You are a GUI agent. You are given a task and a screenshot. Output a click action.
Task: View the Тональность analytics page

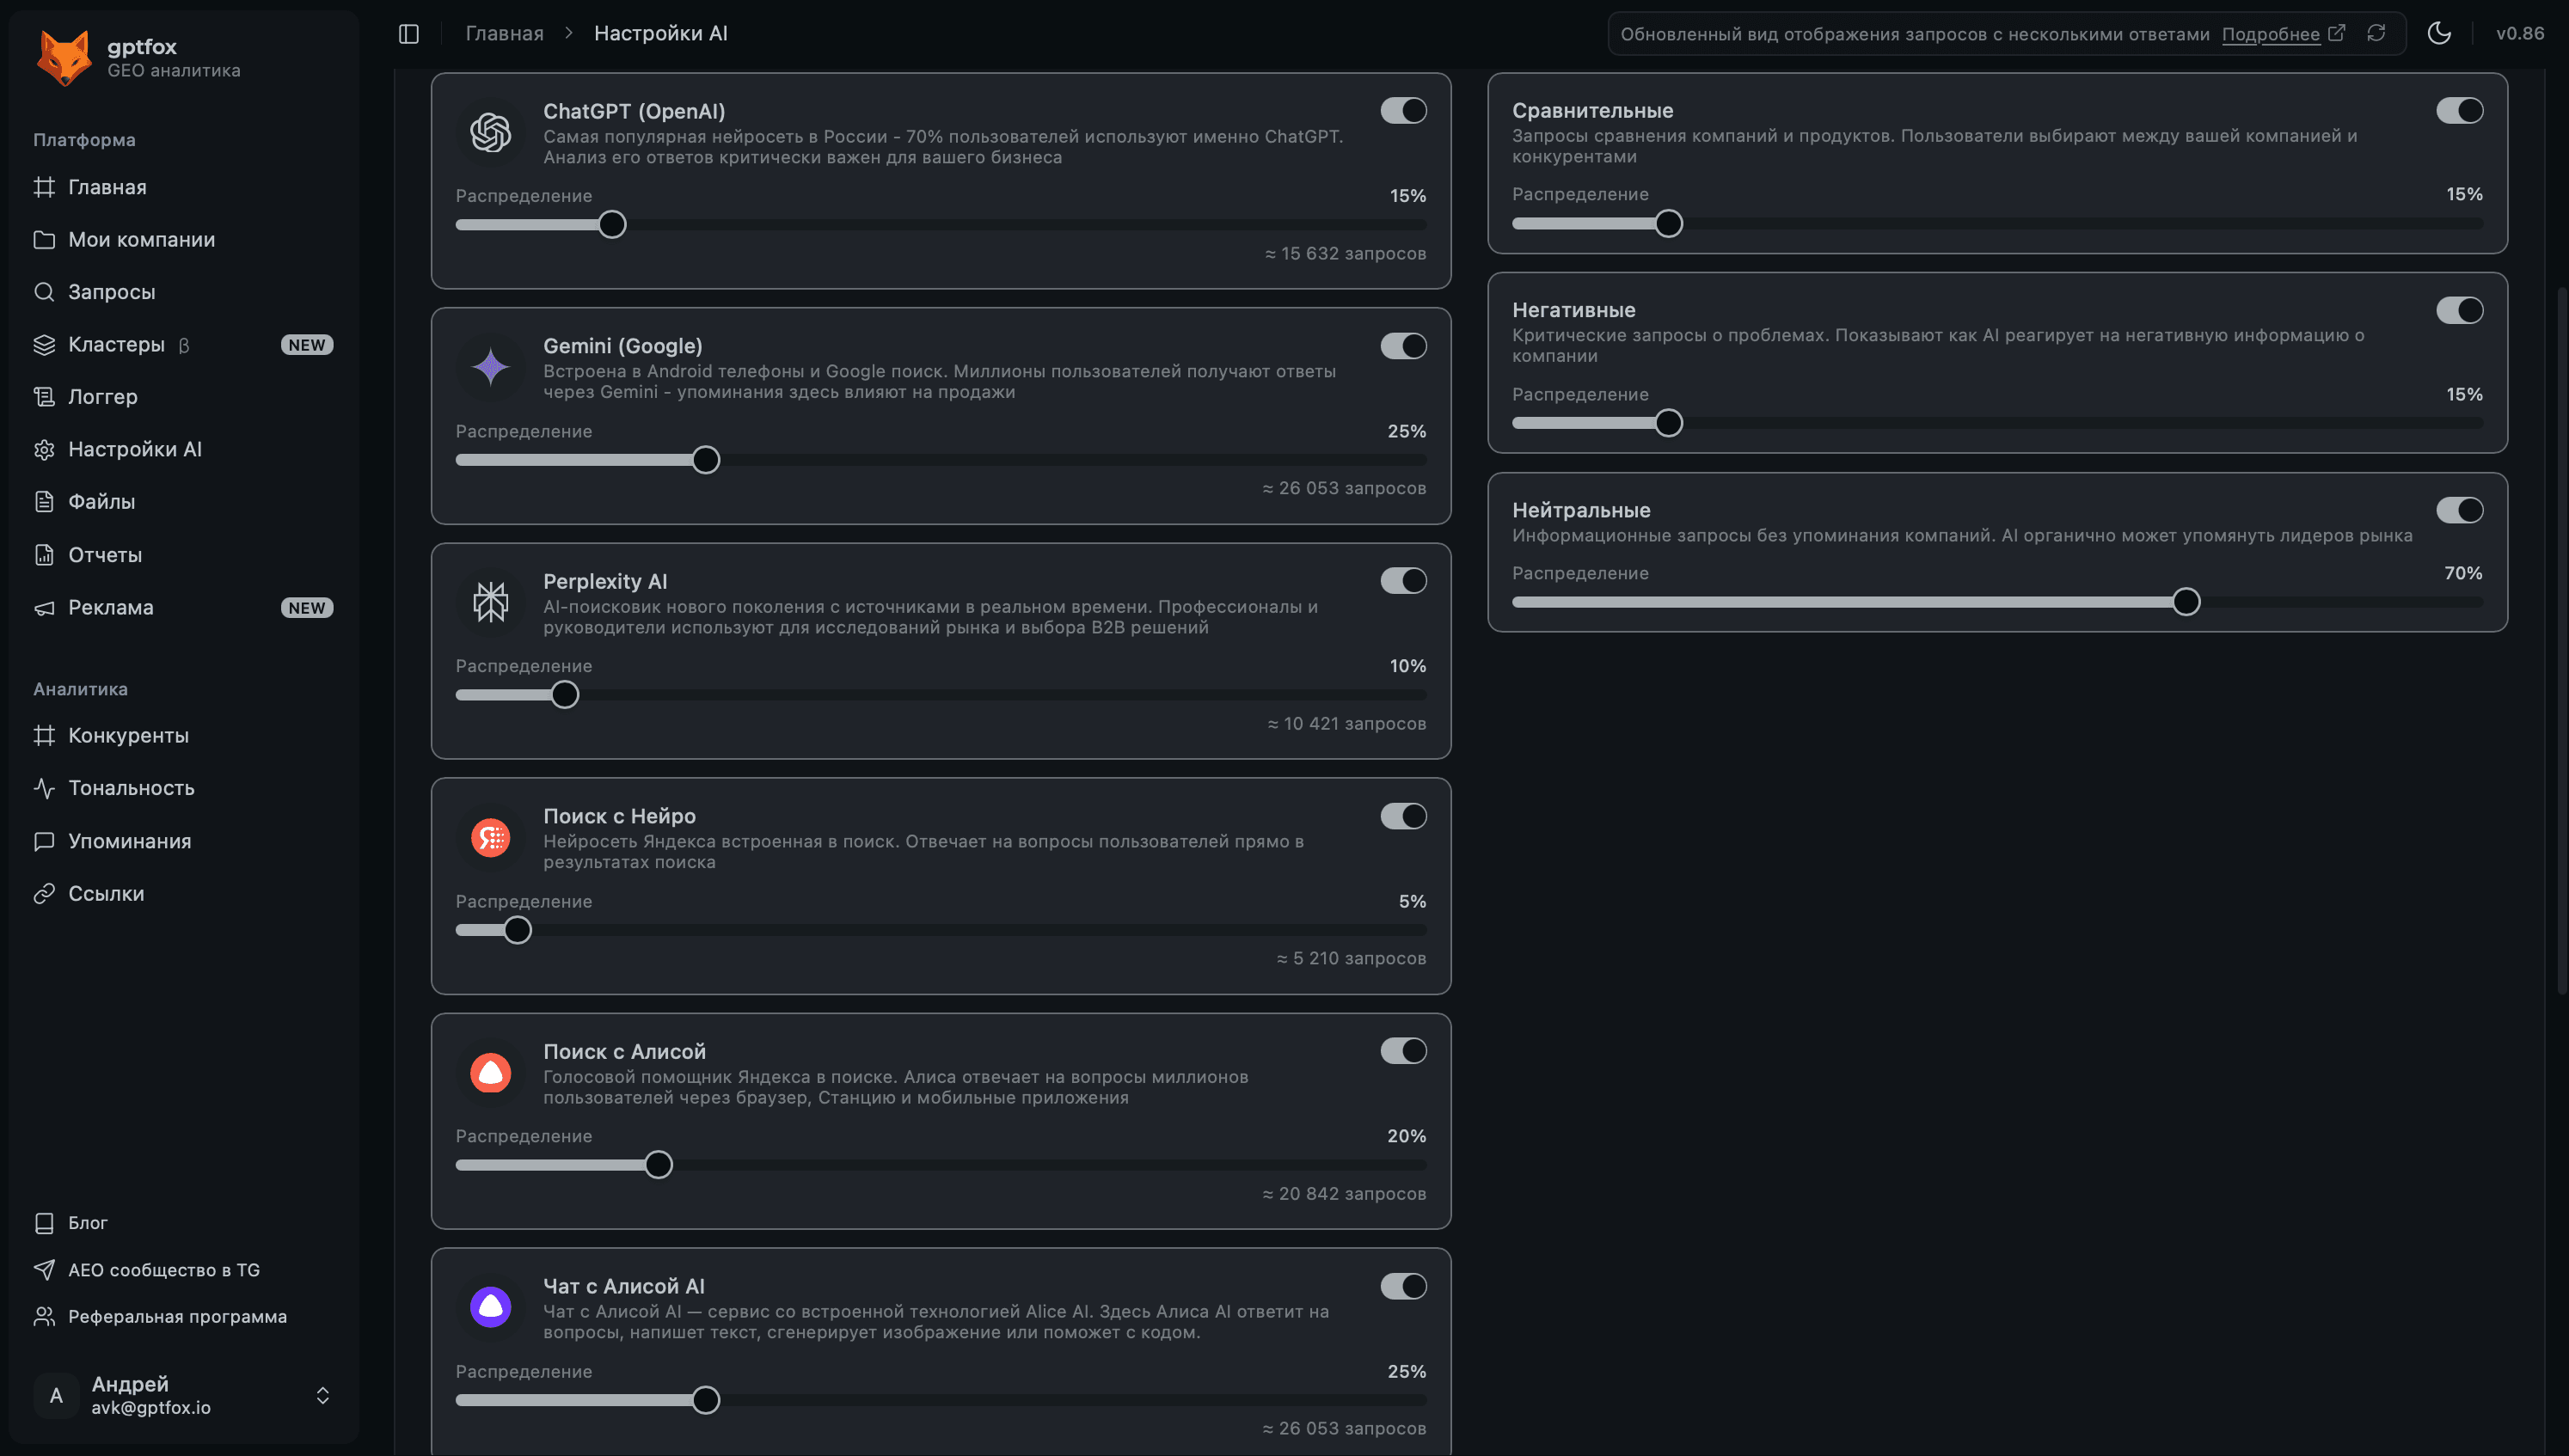pyautogui.click(x=131, y=788)
